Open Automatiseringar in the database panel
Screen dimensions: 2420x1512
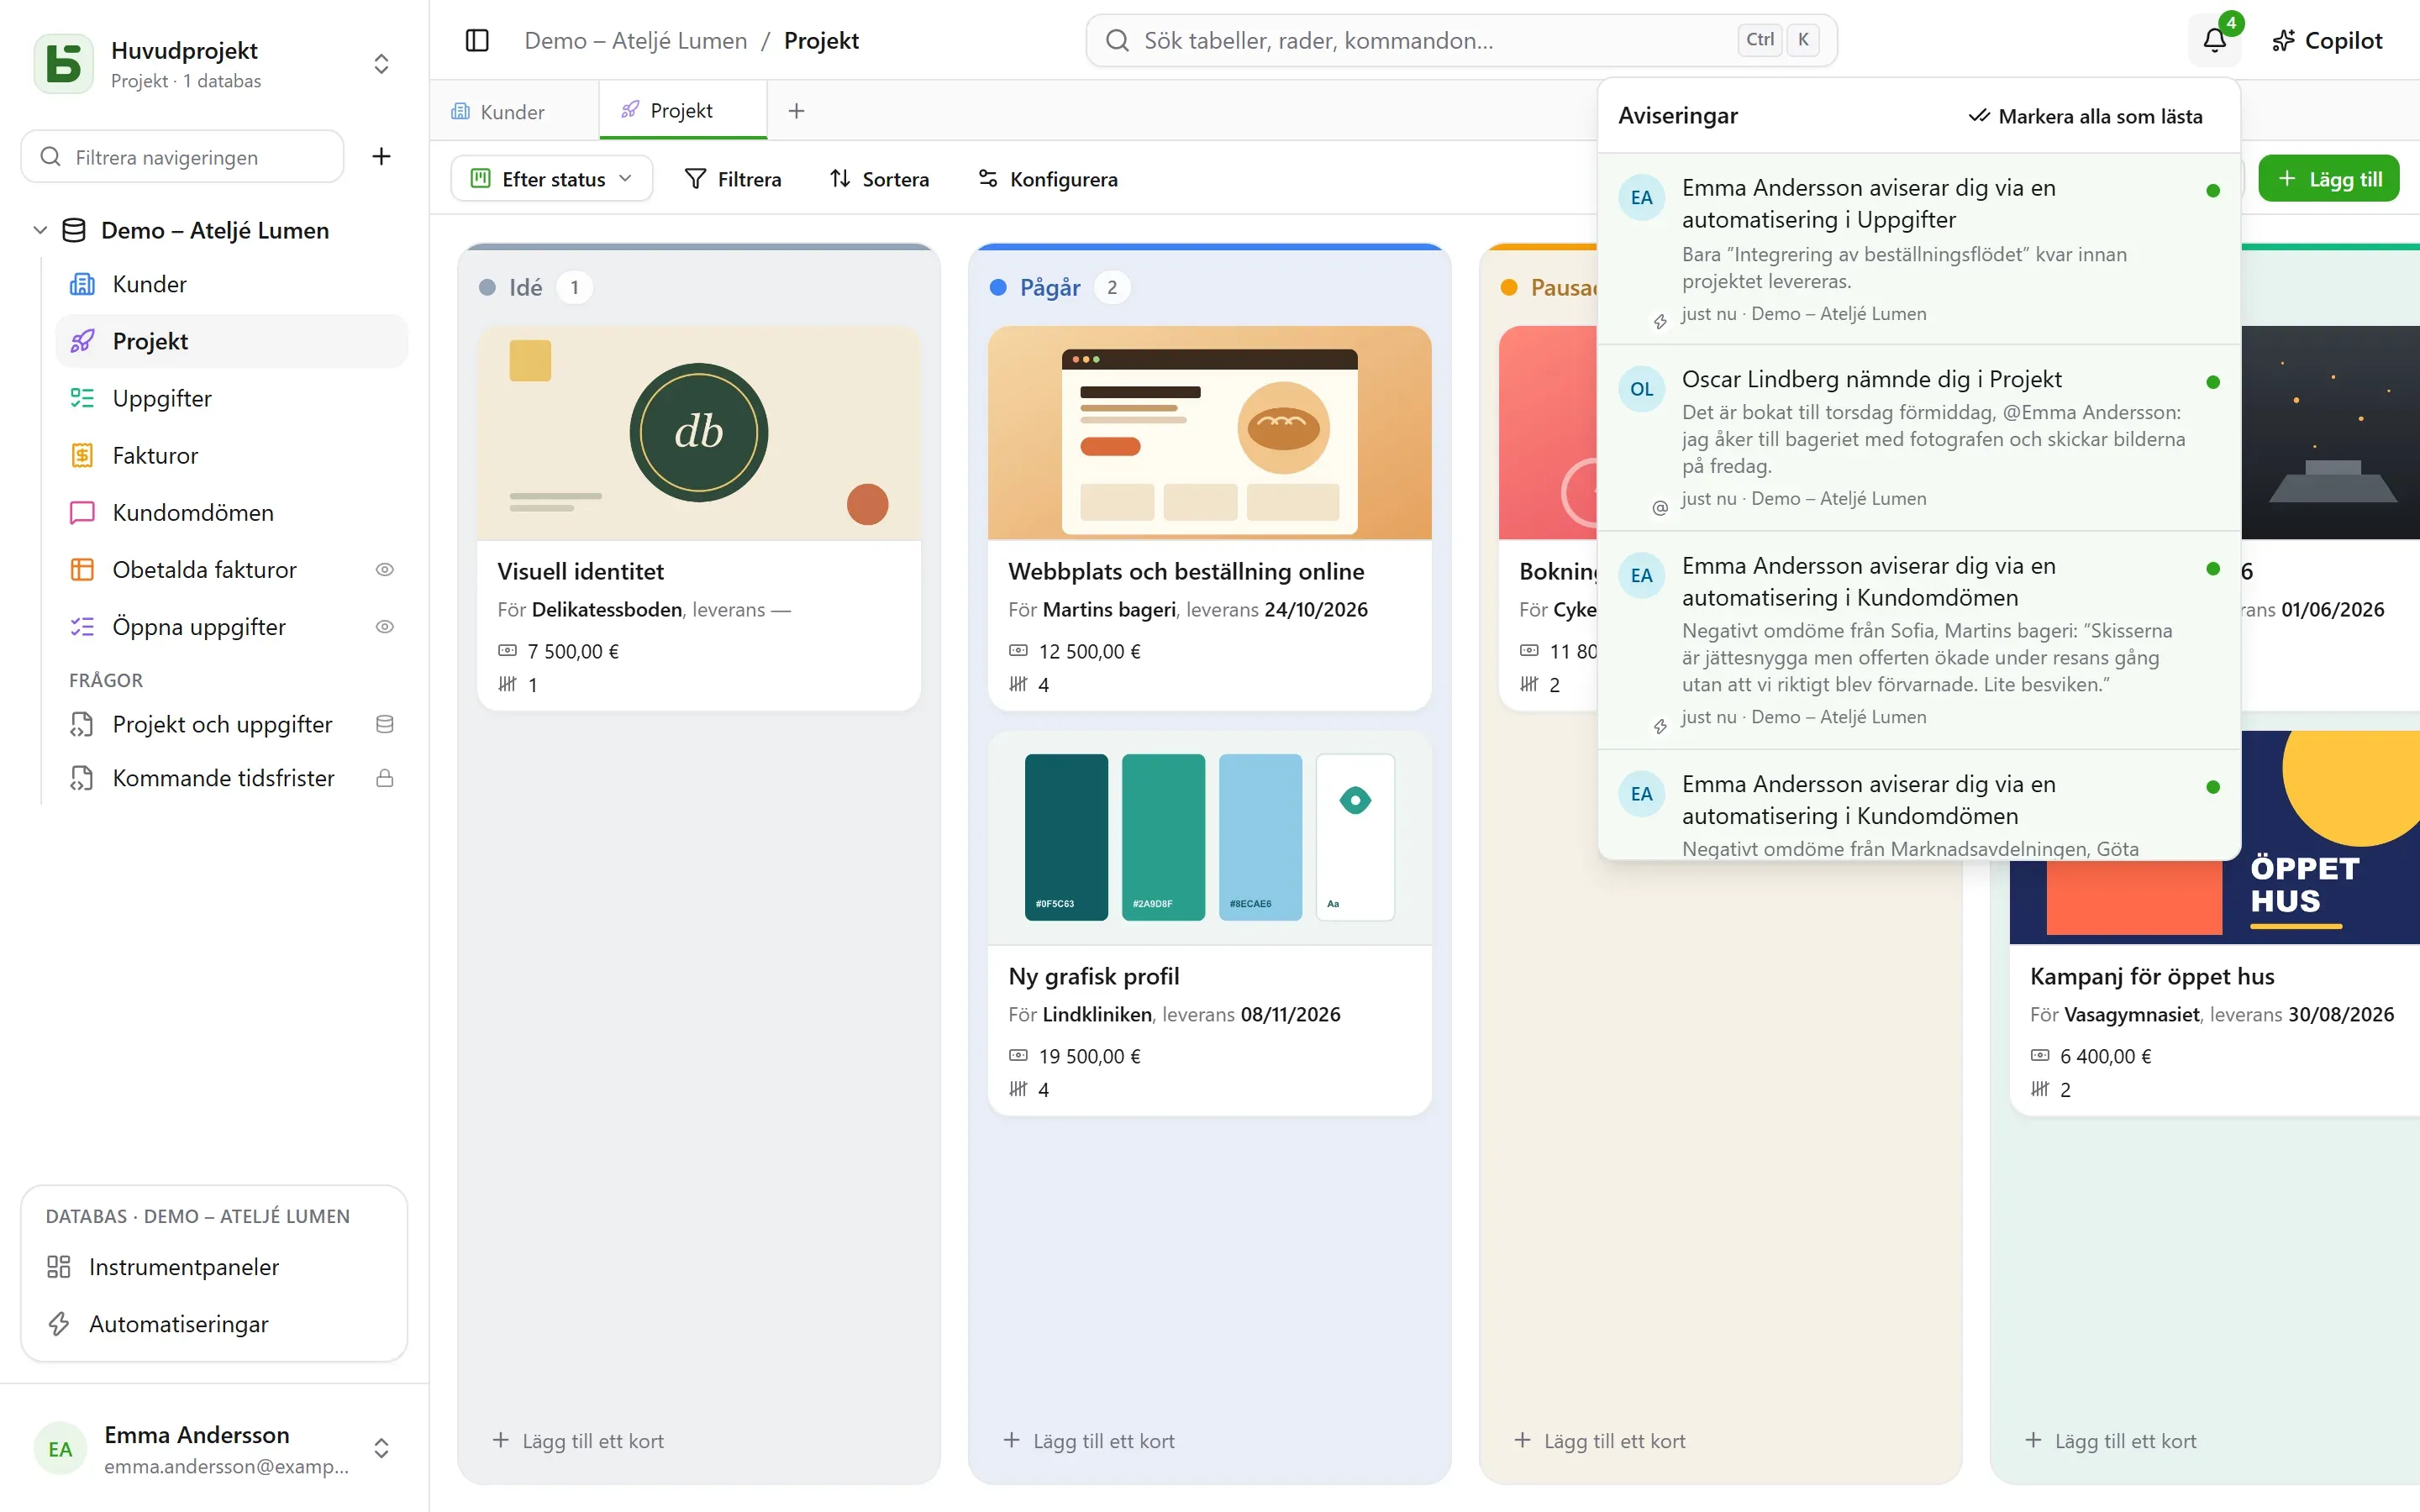214,1323
